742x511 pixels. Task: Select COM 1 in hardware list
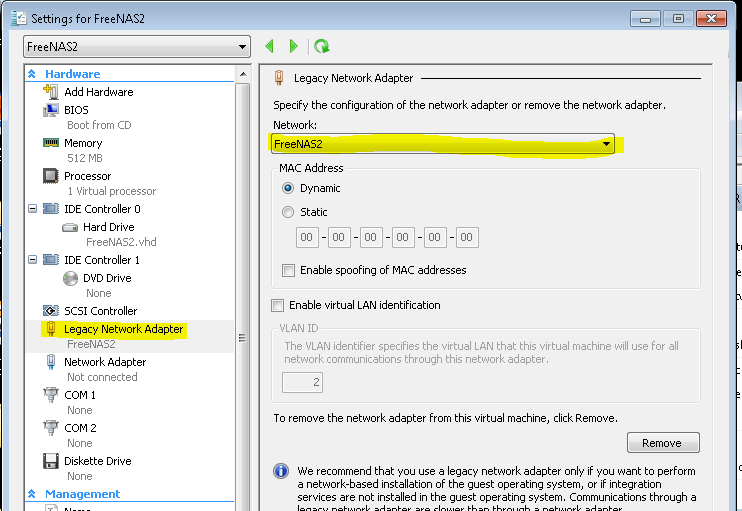(80, 395)
